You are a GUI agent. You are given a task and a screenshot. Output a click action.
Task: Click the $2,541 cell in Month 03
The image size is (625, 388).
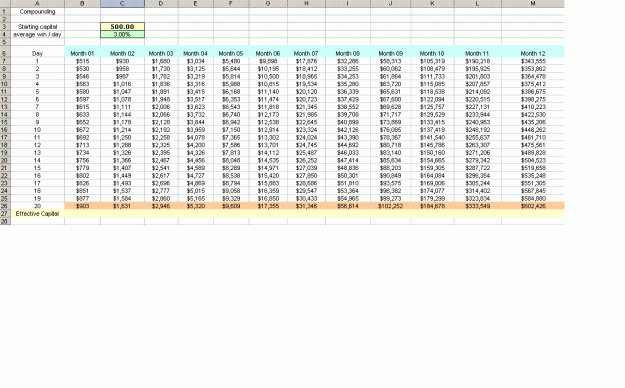[161, 168]
